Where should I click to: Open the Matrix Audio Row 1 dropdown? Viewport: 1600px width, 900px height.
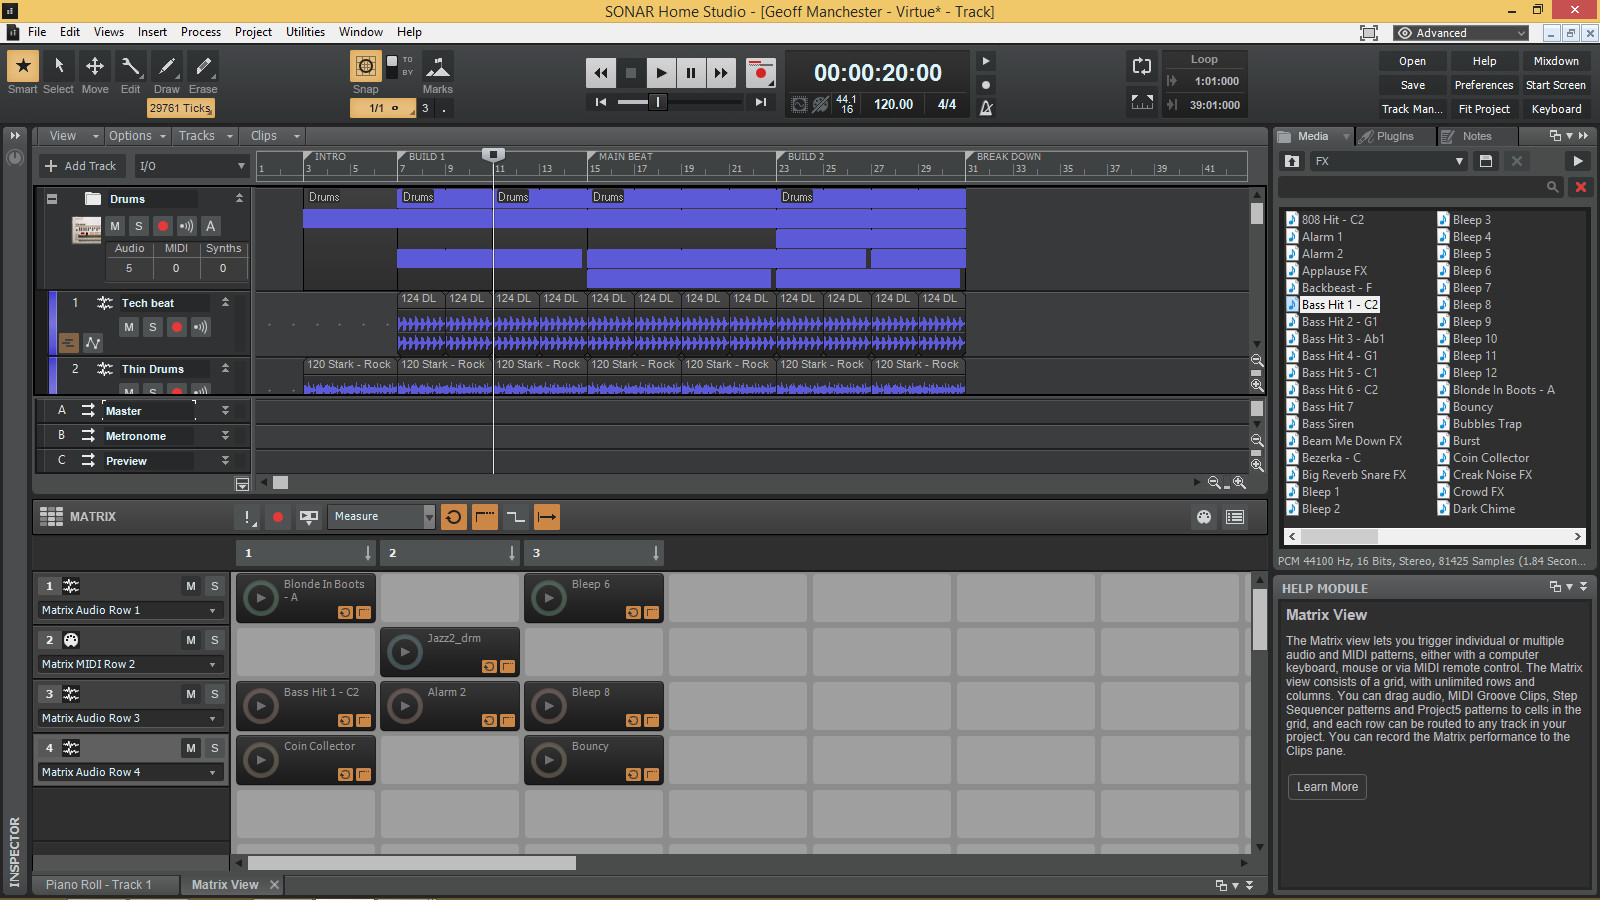coord(211,610)
